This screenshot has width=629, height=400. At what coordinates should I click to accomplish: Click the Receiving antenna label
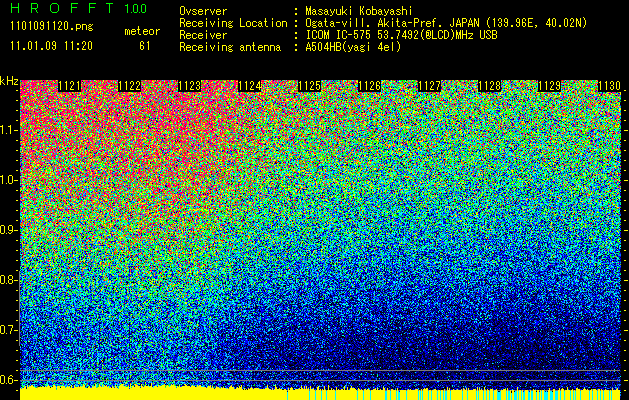click(230, 47)
